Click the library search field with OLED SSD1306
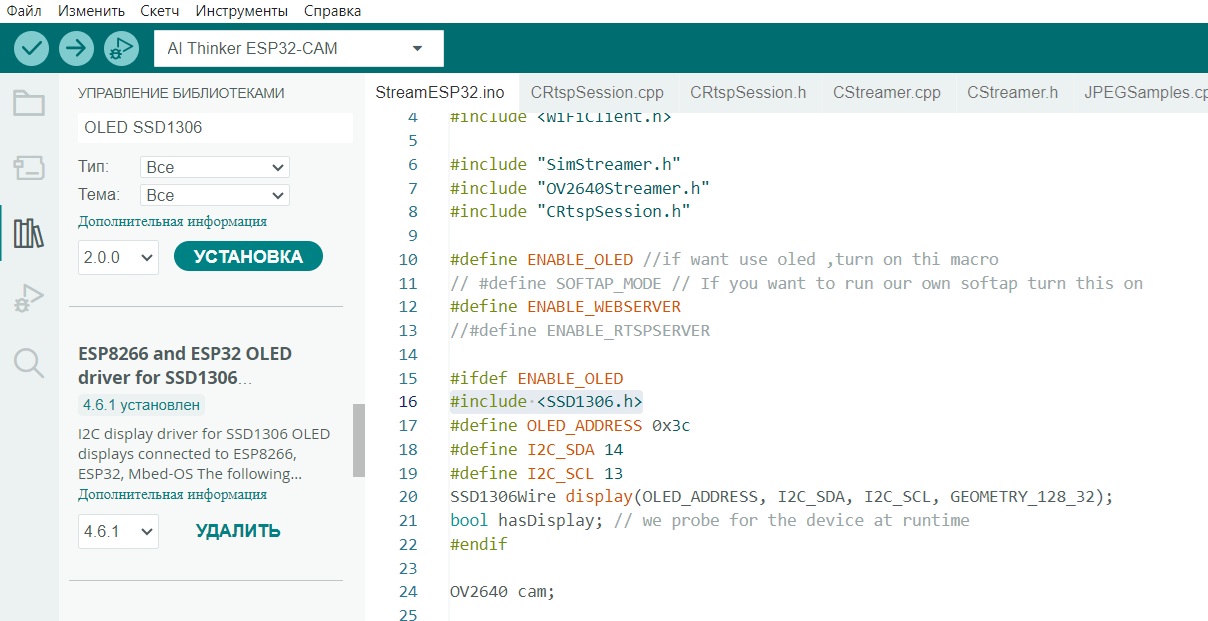The height and width of the screenshot is (621, 1208). (x=214, y=128)
